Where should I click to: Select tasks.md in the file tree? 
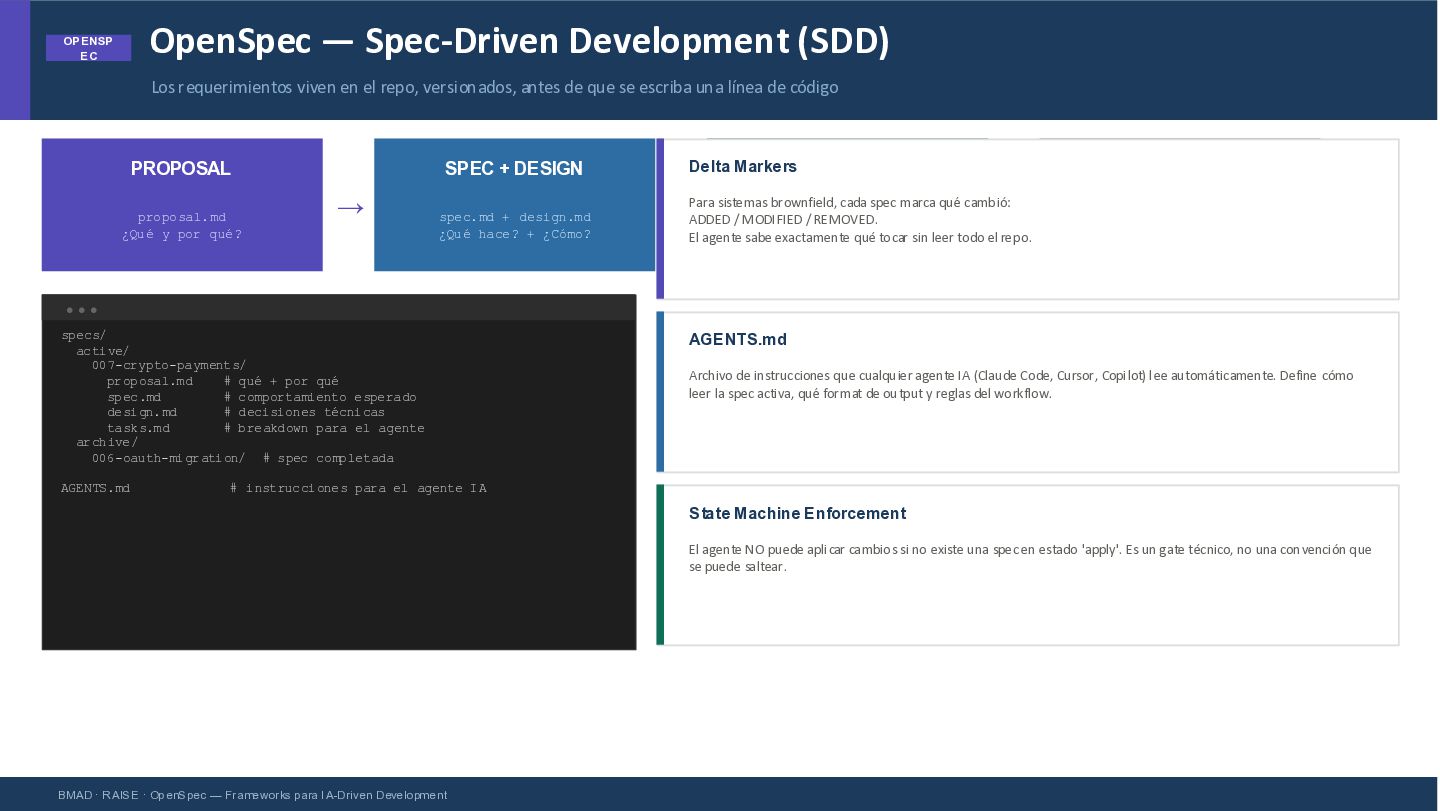(x=138, y=428)
